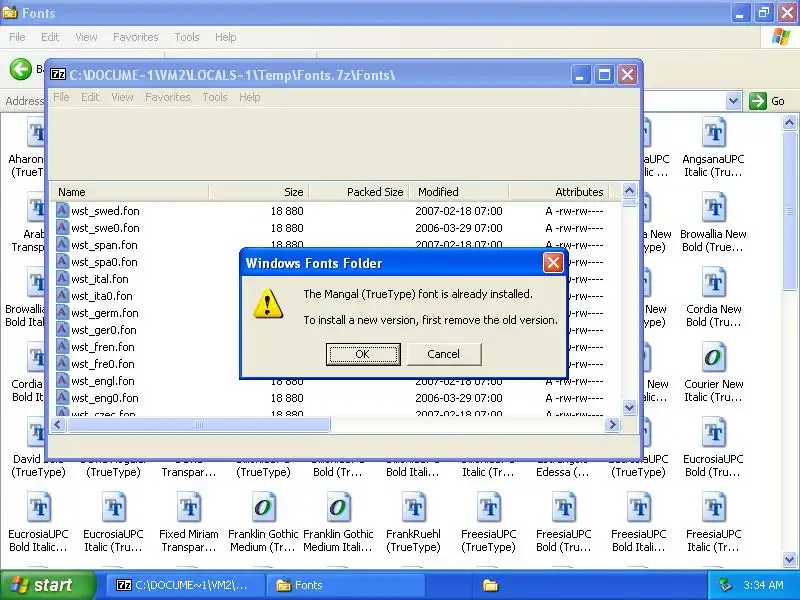The image size is (800, 600).
Task: Sort 7-Zip list by Size column
Action: (259, 192)
